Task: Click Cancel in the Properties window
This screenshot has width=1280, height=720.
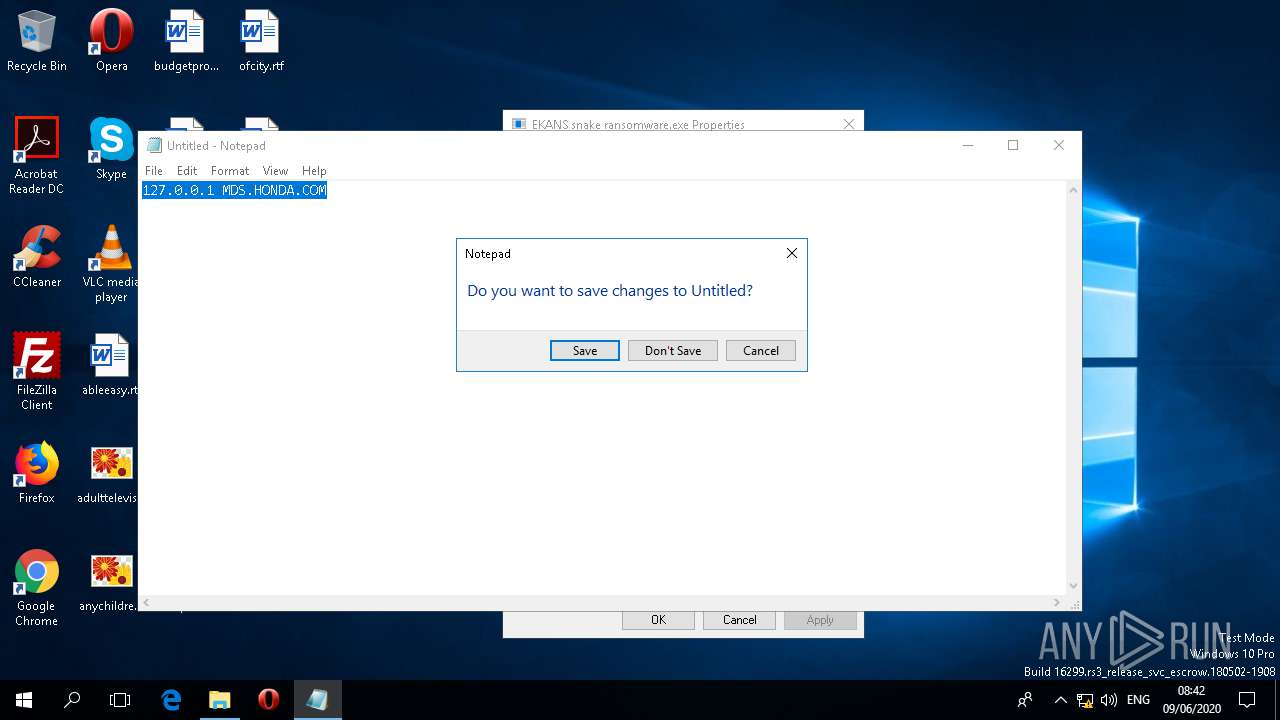Action: click(x=740, y=620)
